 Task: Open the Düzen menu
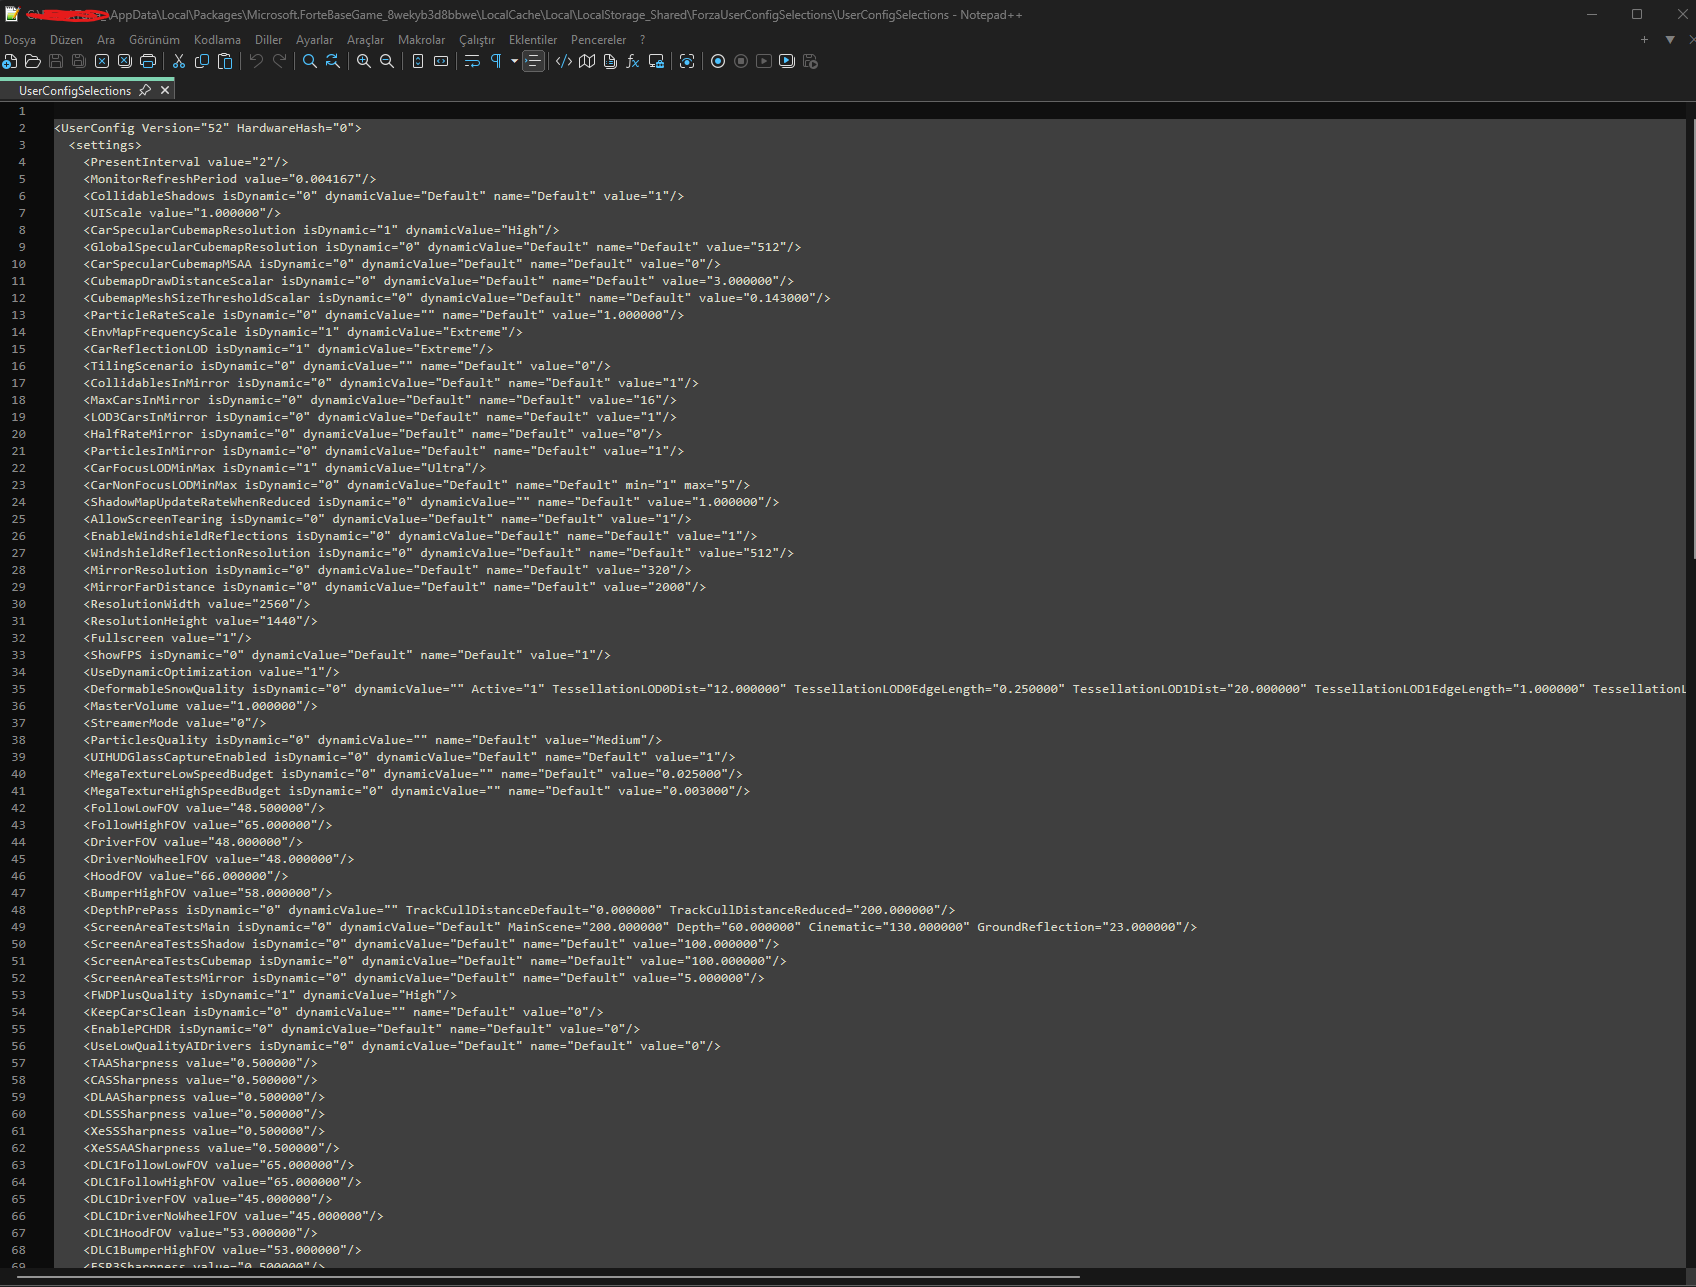tap(66, 40)
